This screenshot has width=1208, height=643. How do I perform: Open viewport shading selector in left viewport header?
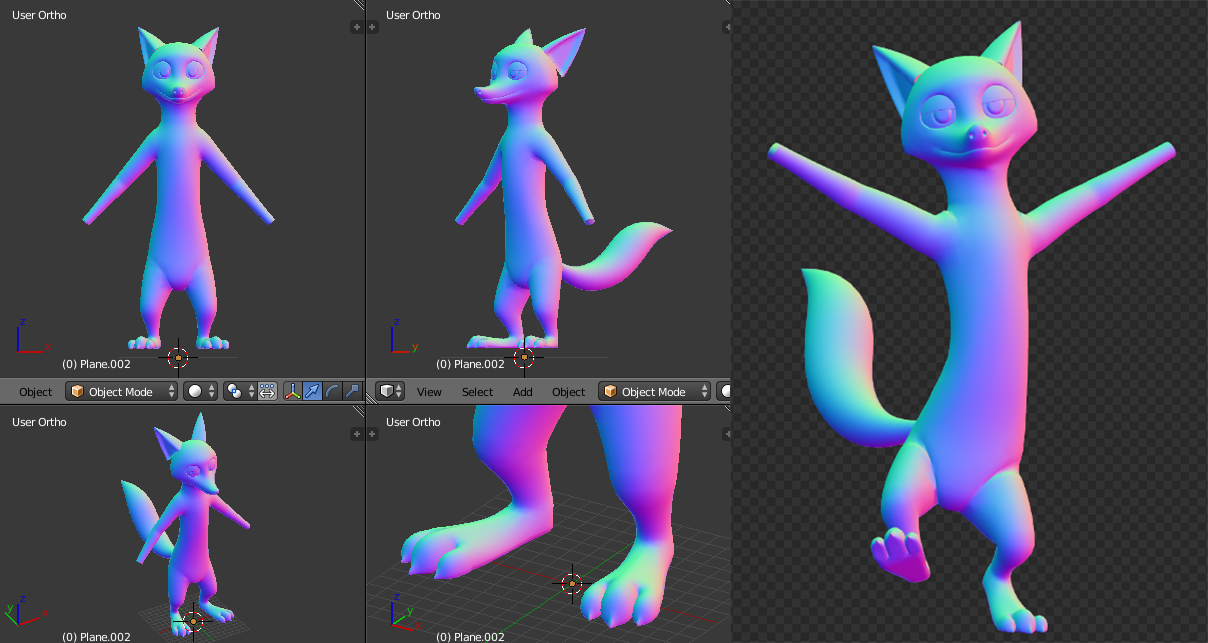click(x=200, y=391)
